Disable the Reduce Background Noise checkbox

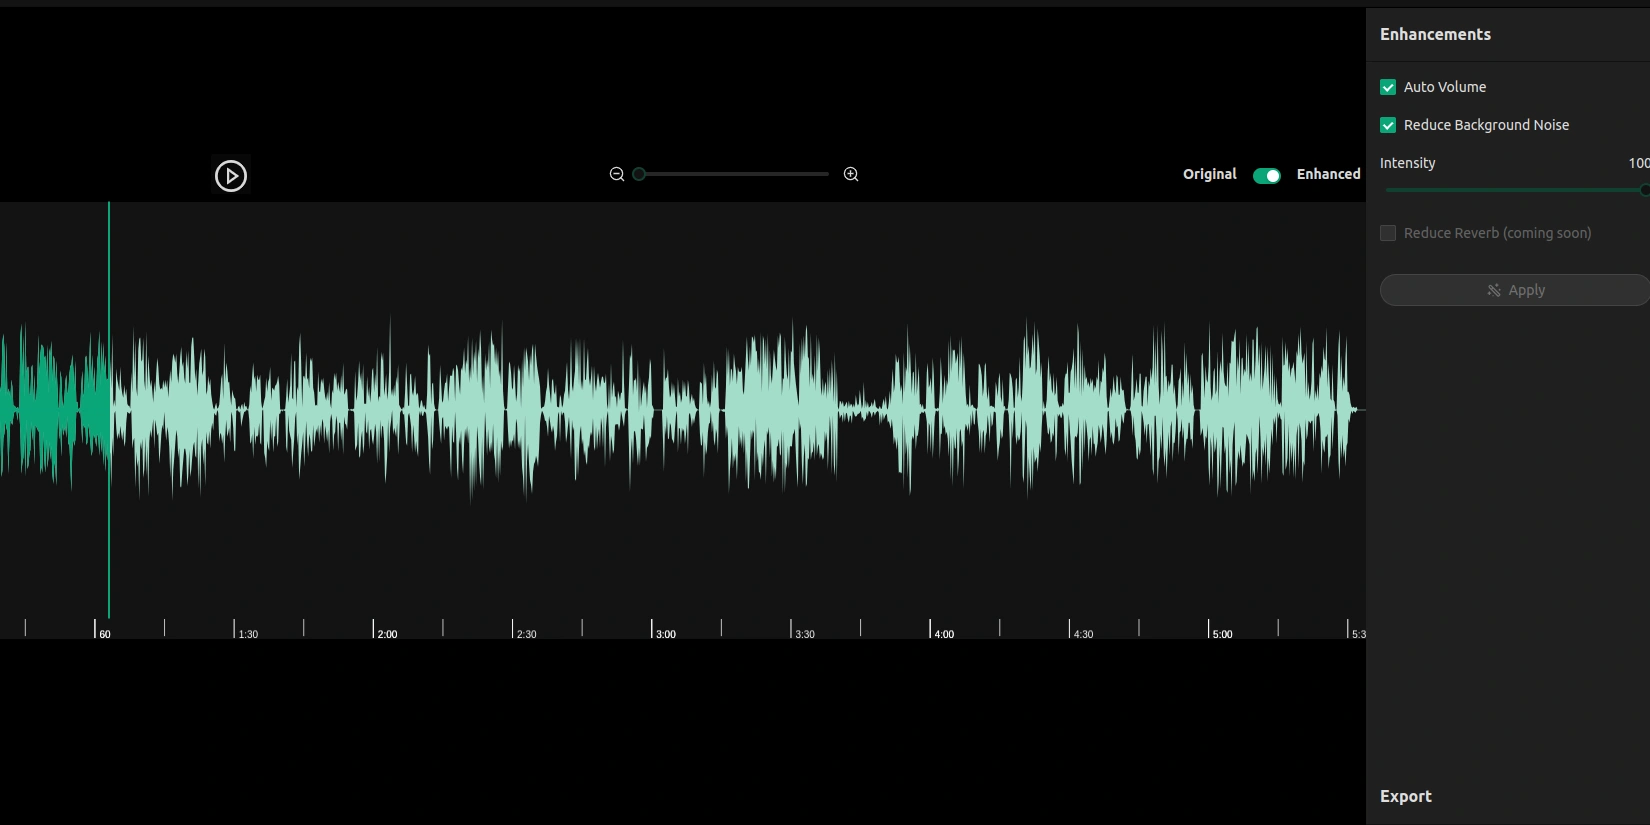pos(1388,125)
